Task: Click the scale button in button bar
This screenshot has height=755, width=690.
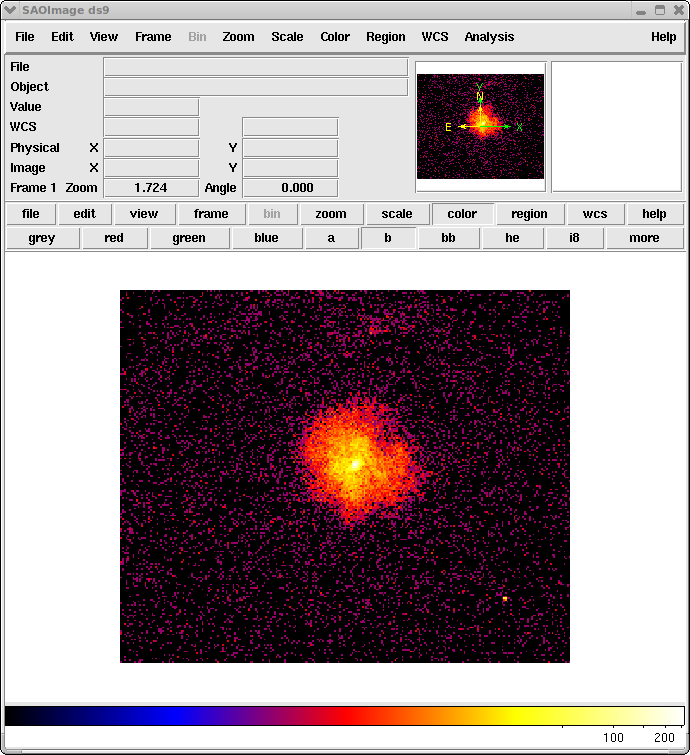Action: click(397, 214)
